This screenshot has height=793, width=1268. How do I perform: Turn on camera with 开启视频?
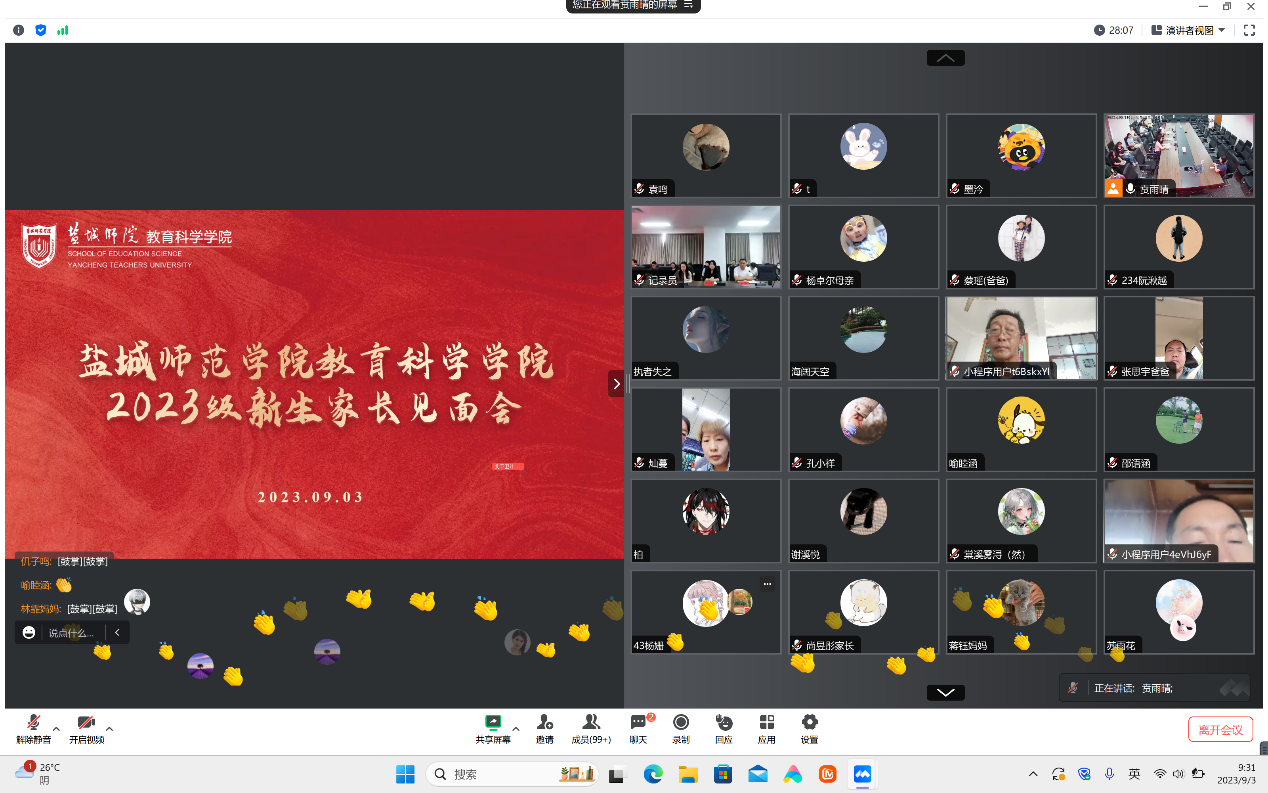86,728
